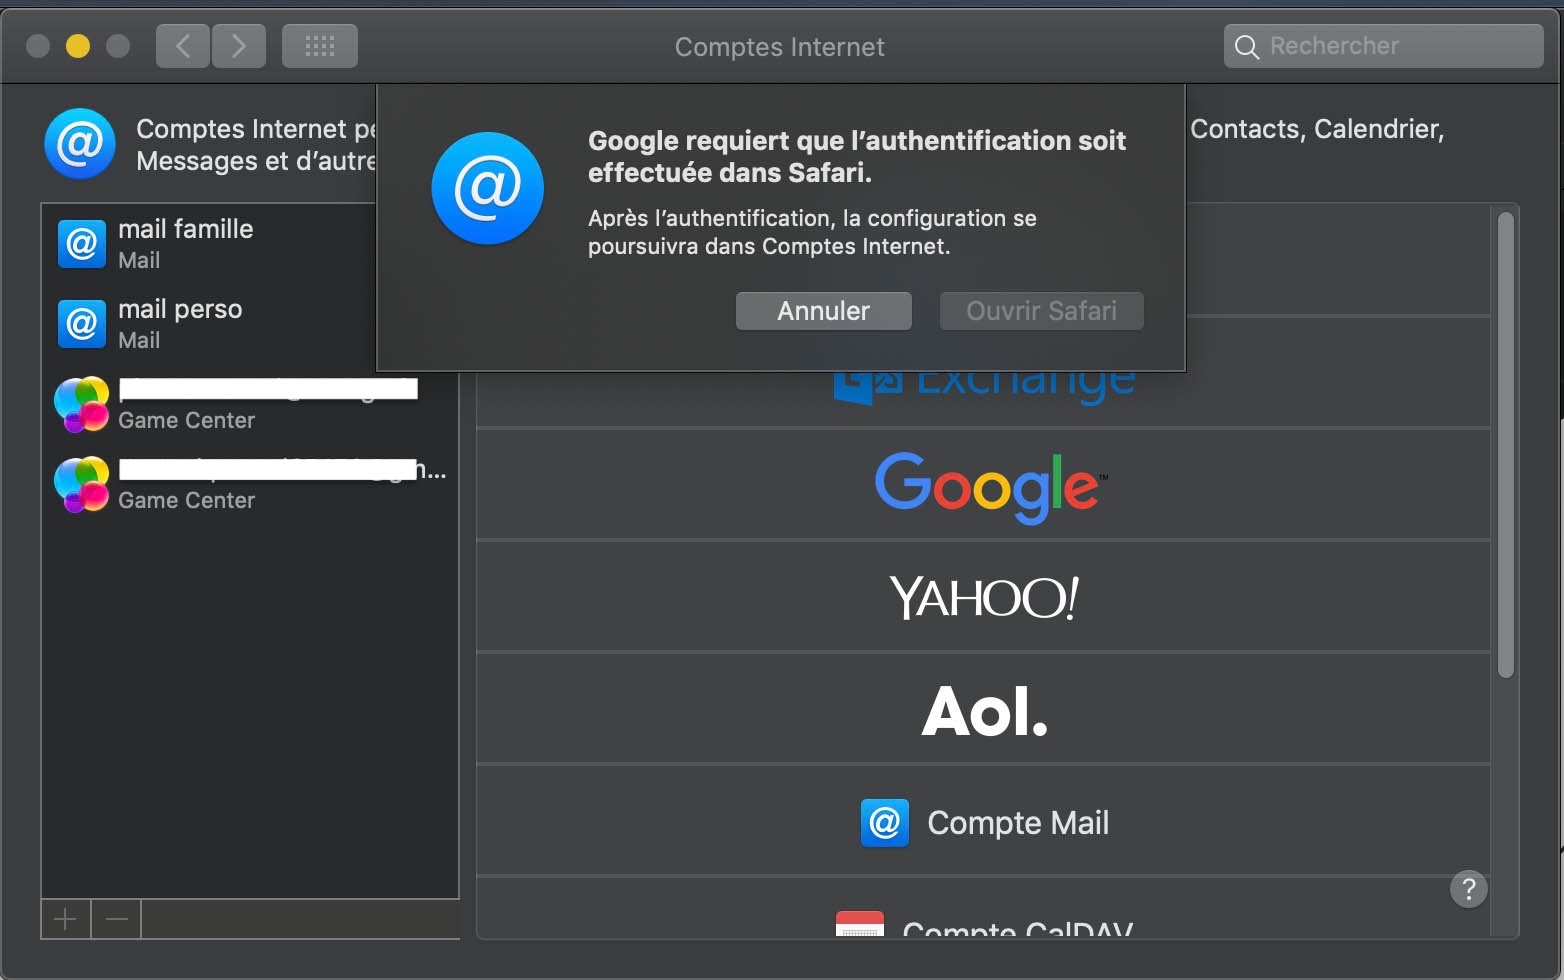1564x980 pixels.
Task: Click the Rechercher search field
Action: [x=1390, y=46]
